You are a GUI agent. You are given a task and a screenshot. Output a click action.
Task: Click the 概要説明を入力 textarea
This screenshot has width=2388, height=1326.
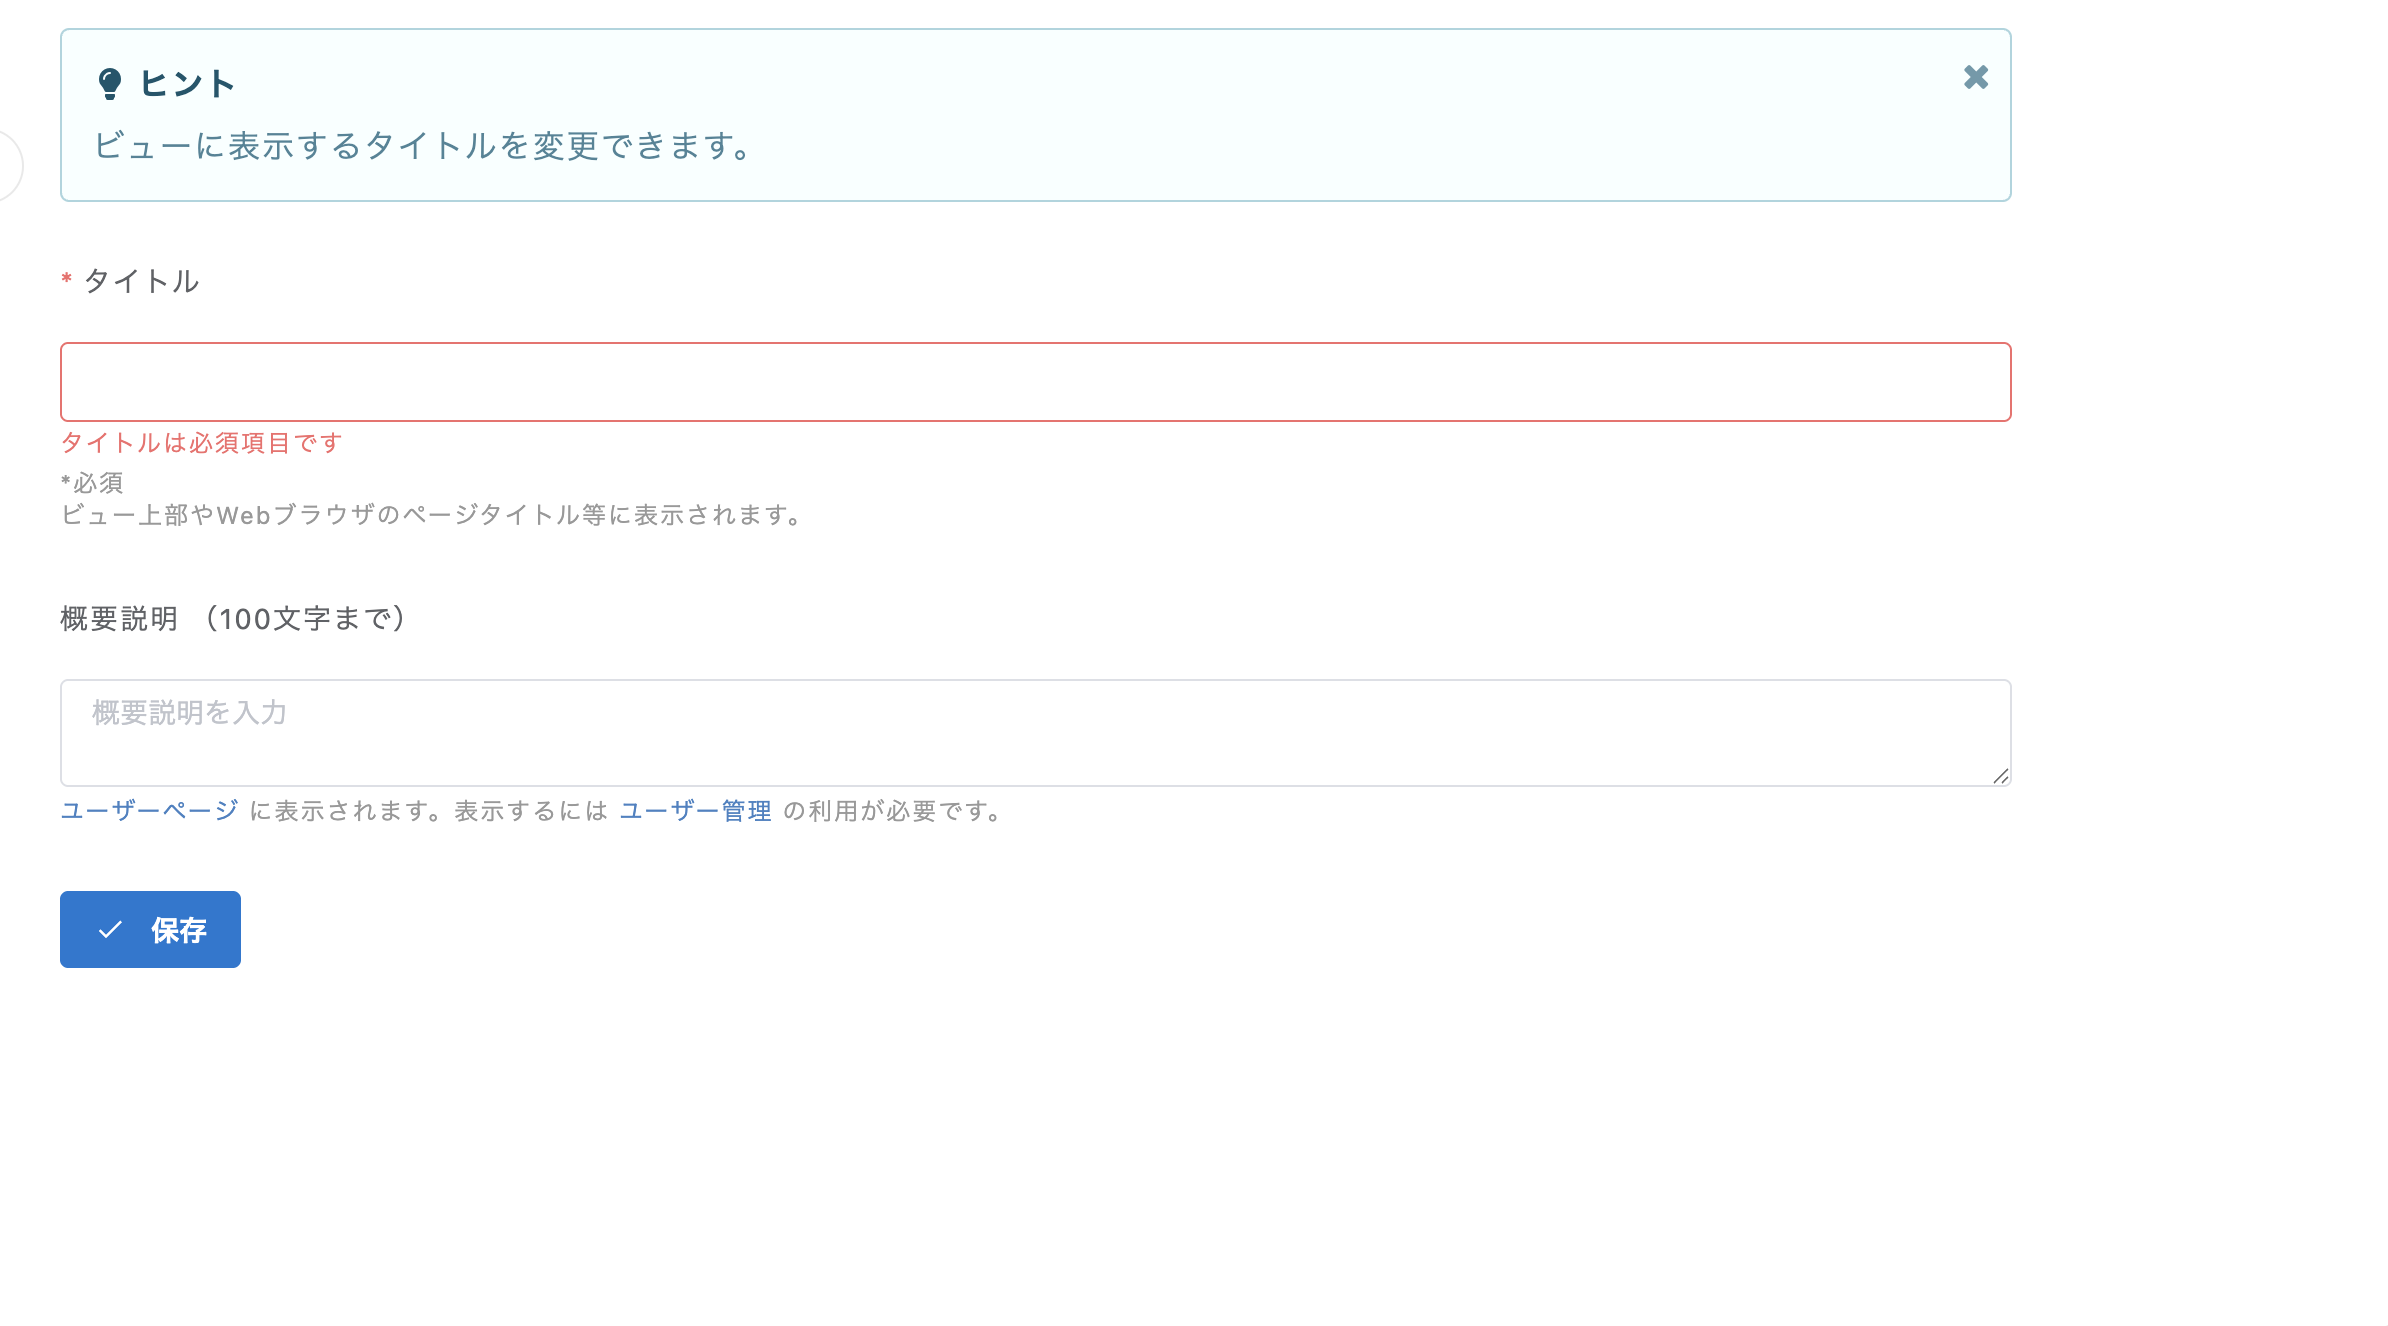(x=1035, y=733)
